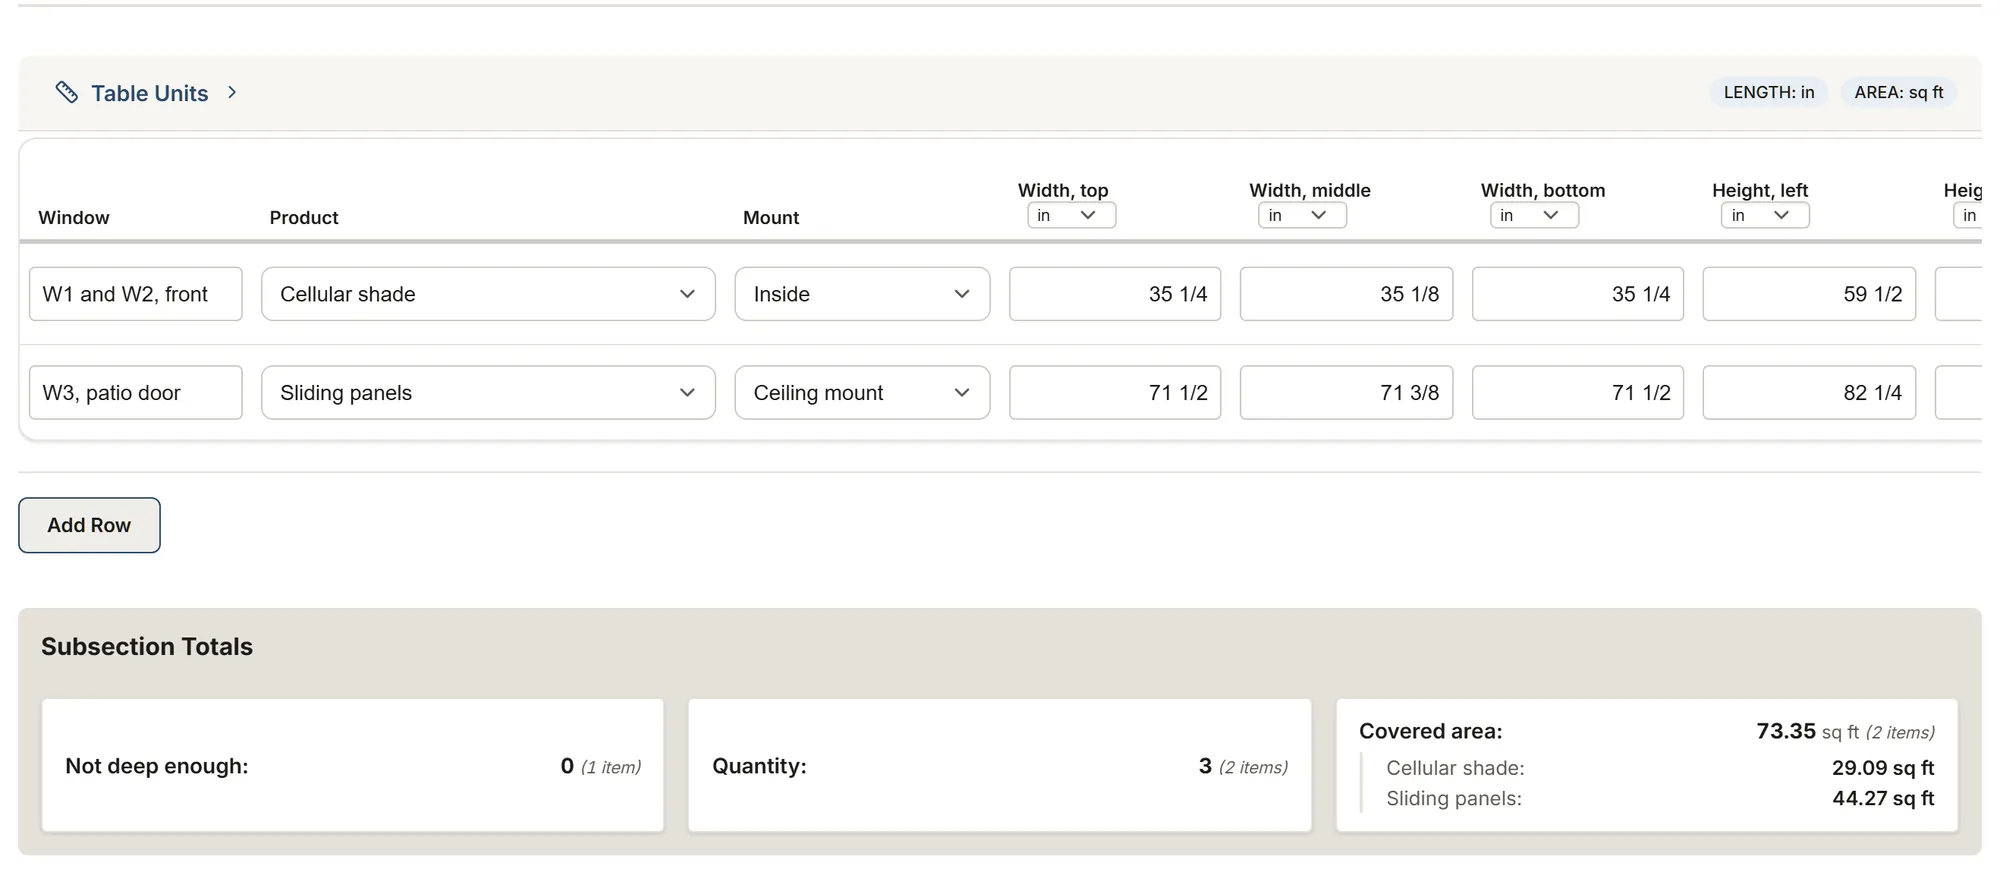Click the Add Row button
The width and height of the screenshot is (2000, 873).
[x=89, y=525]
